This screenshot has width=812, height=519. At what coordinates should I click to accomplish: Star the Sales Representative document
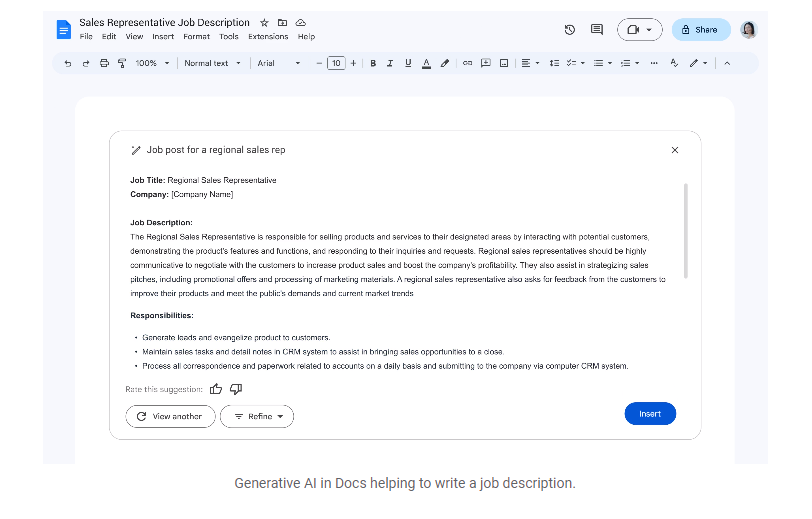tap(264, 22)
